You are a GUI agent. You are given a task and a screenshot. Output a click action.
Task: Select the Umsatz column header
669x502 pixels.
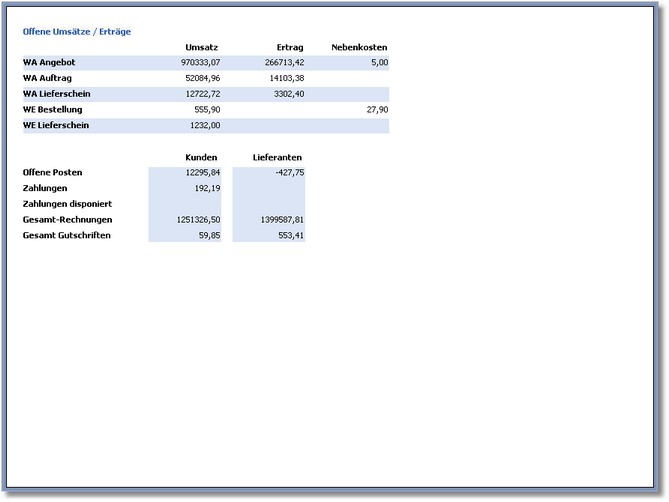point(202,47)
